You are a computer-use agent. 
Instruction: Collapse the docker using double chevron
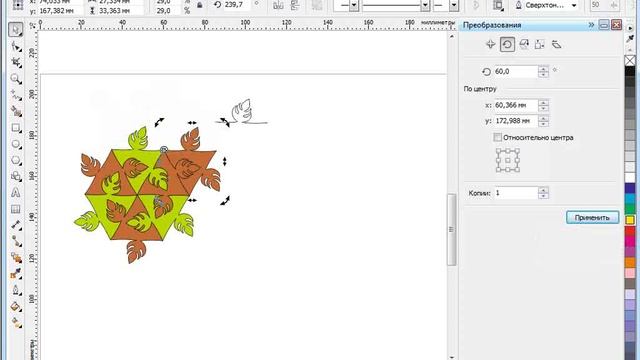click(x=591, y=25)
